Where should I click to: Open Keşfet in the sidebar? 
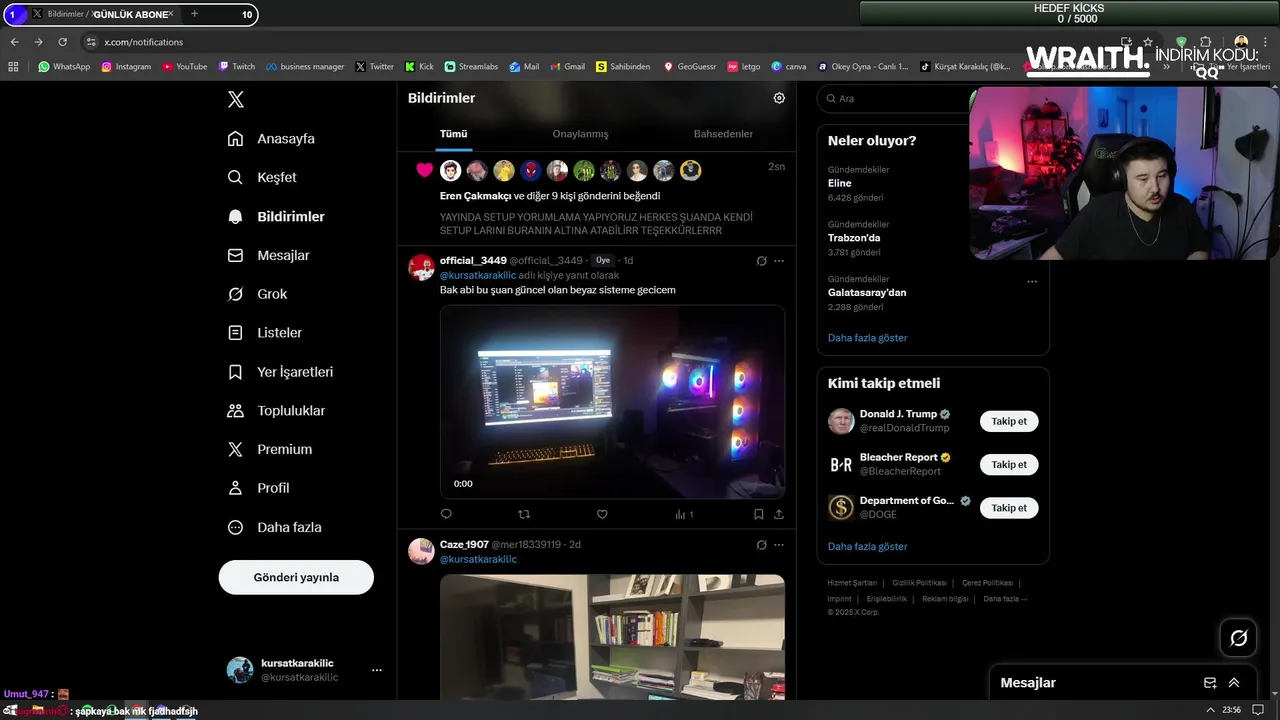(x=262, y=177)
